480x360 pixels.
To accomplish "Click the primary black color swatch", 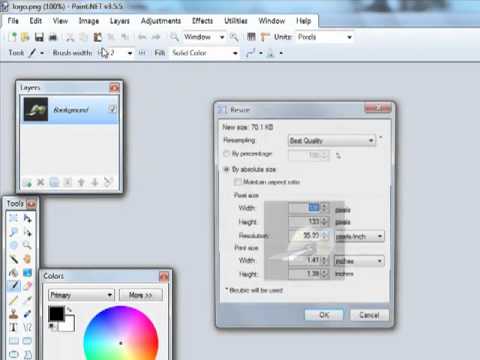I will (56, 314).
